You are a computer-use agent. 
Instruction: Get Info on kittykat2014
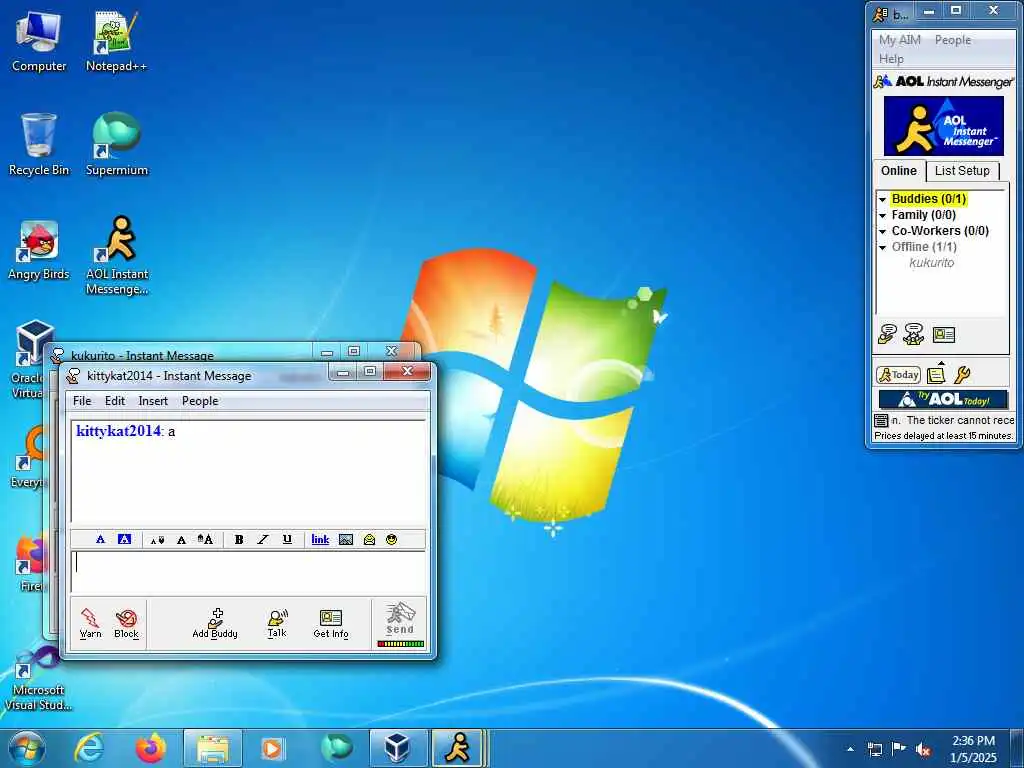coord(331,623)
